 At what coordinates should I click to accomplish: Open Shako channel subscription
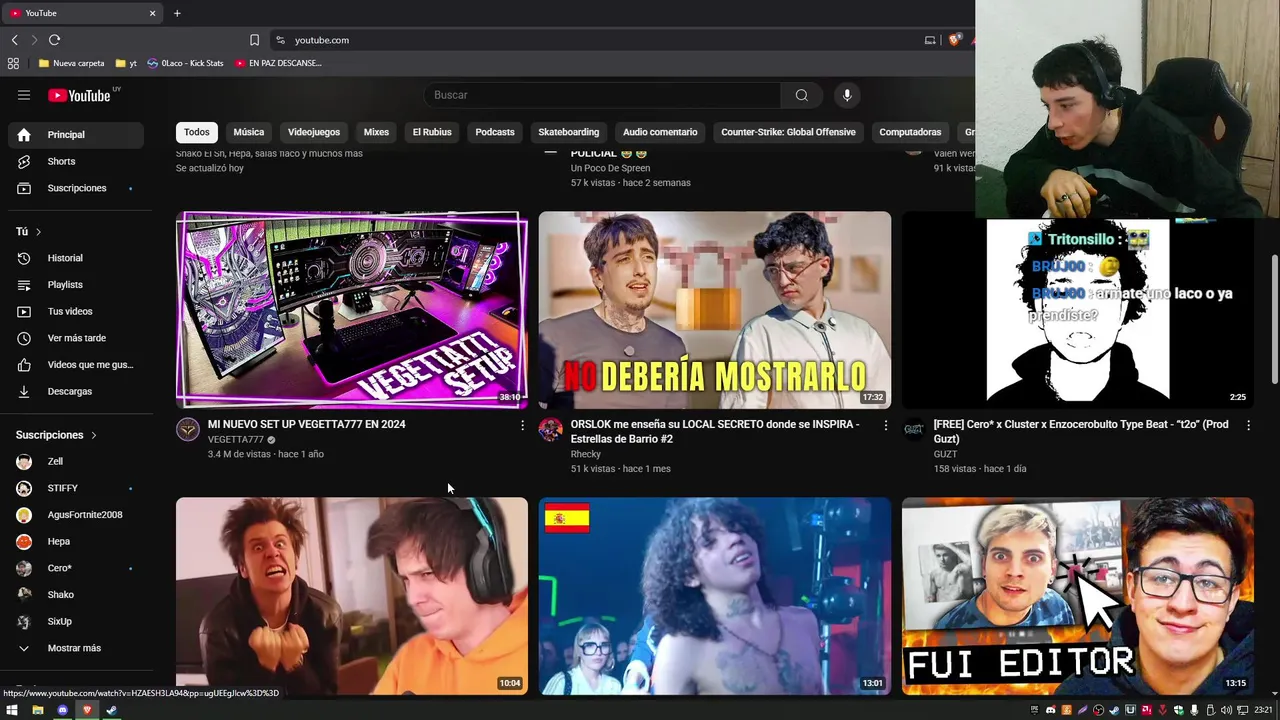[76, 595]
